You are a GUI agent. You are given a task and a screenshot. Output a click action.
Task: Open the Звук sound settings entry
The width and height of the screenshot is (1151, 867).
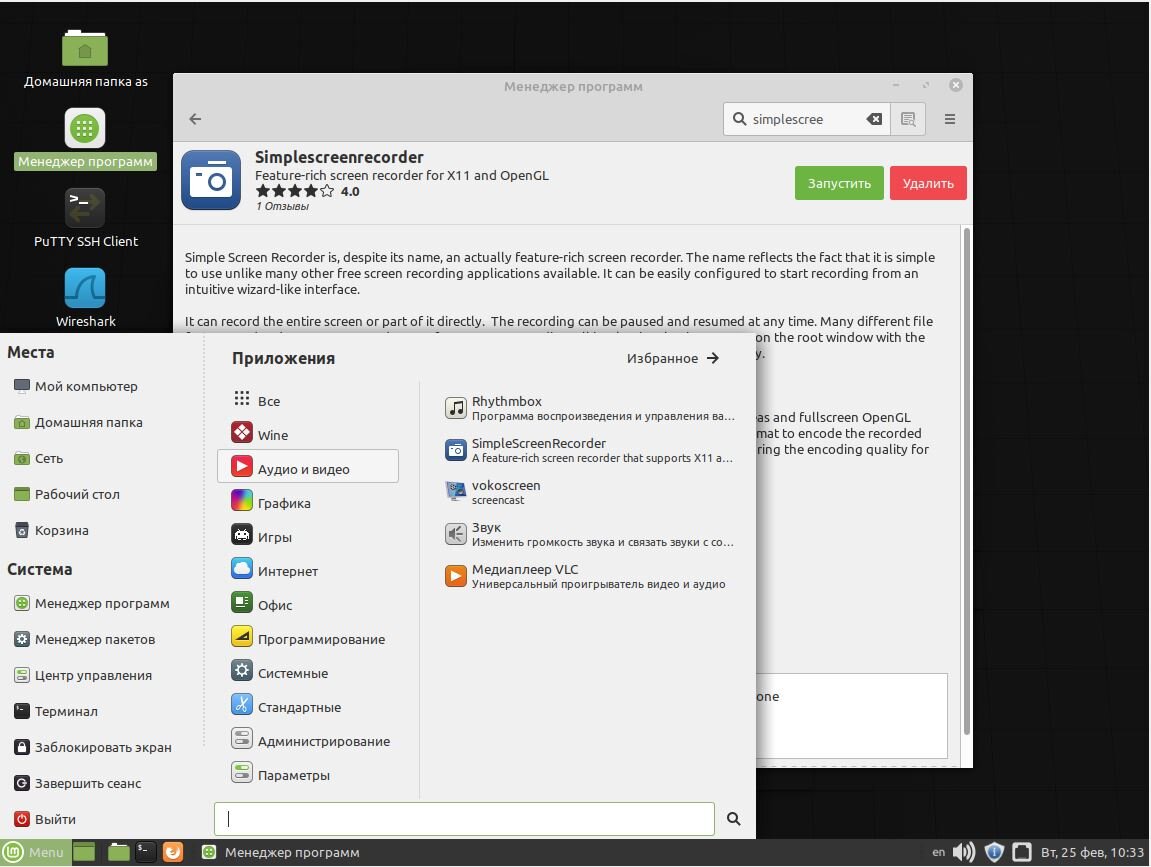tap(589, 534)
